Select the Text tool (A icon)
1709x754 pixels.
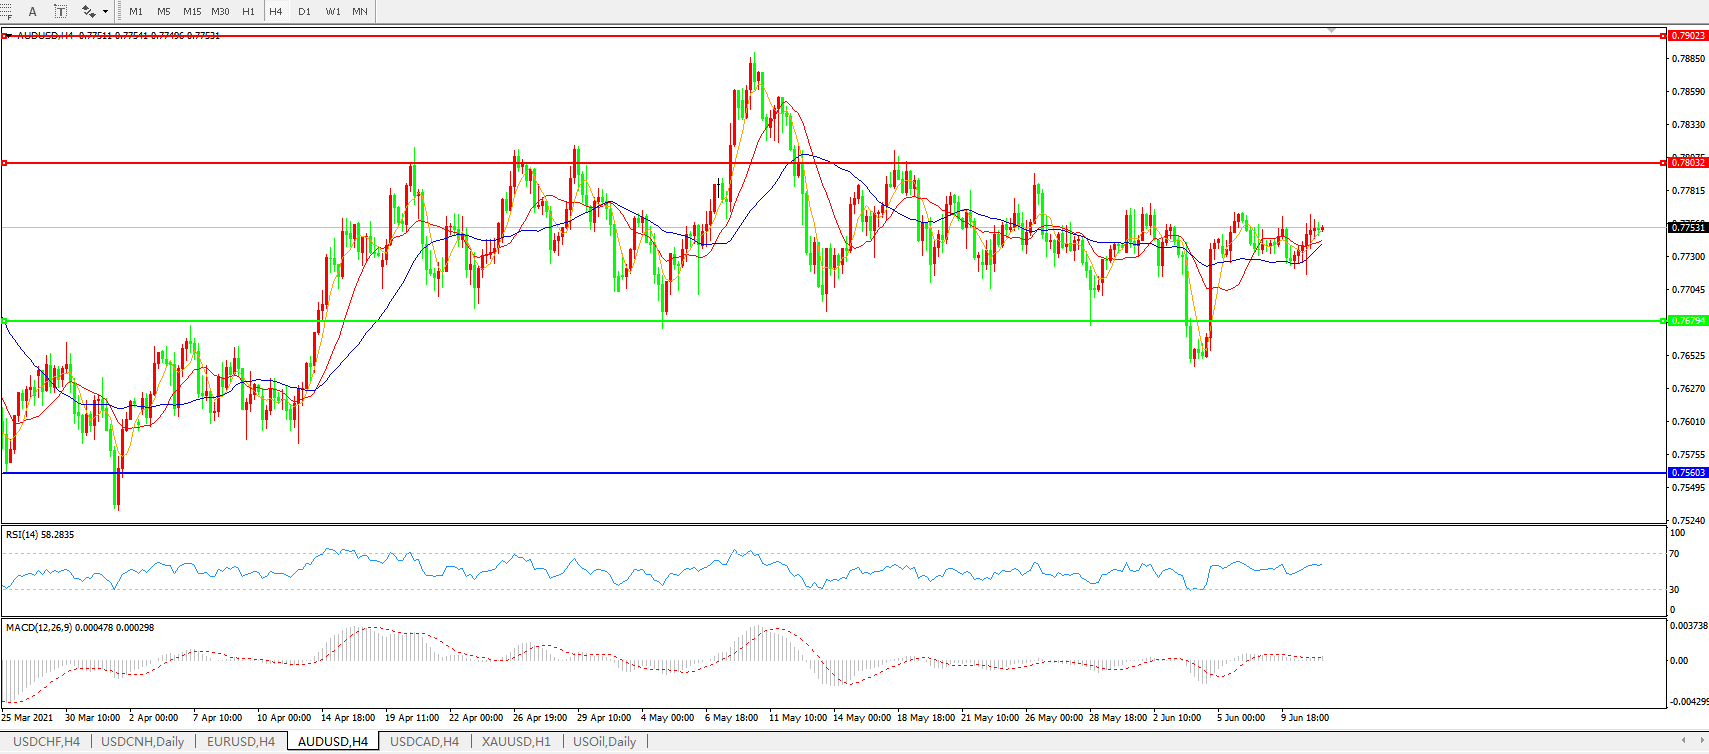(33, 11)
